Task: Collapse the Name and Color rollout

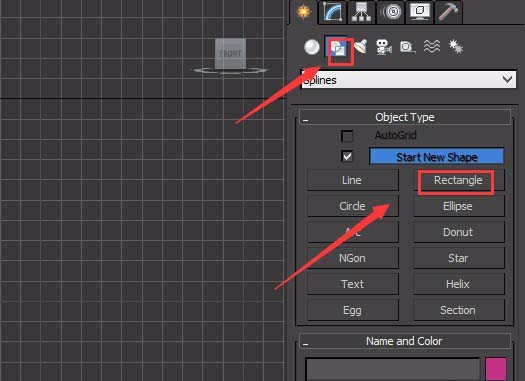Action: coord(405,341)
